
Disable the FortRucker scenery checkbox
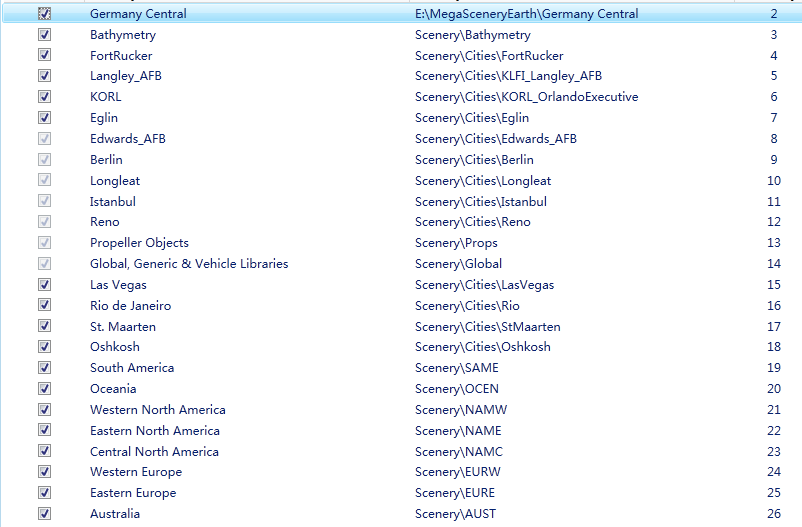pos(44,56)
